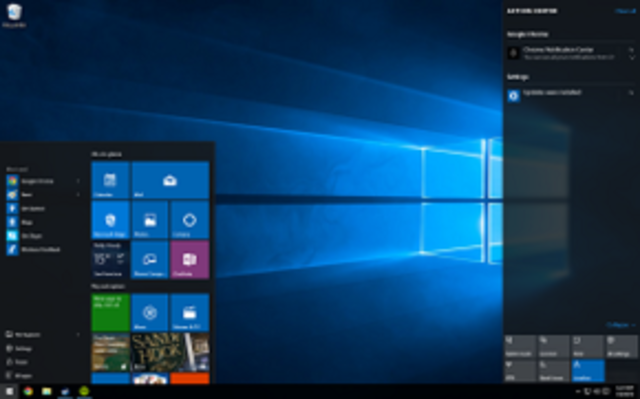Open the Weather live tile
This screenshot has height=399, width=640.
(110, 259)
